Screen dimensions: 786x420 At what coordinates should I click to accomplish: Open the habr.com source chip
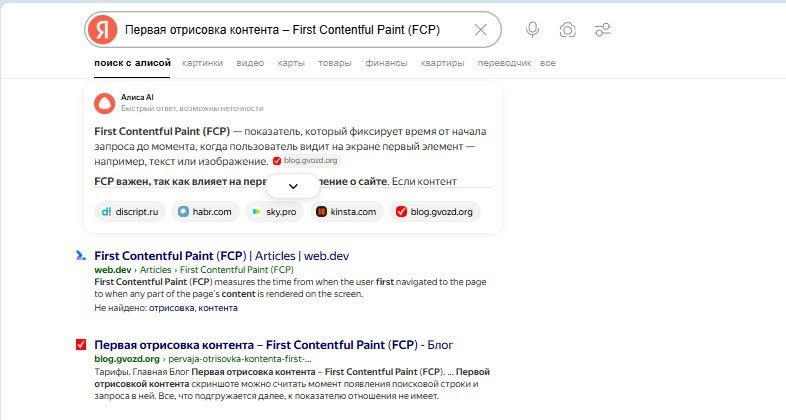point(207,211)
